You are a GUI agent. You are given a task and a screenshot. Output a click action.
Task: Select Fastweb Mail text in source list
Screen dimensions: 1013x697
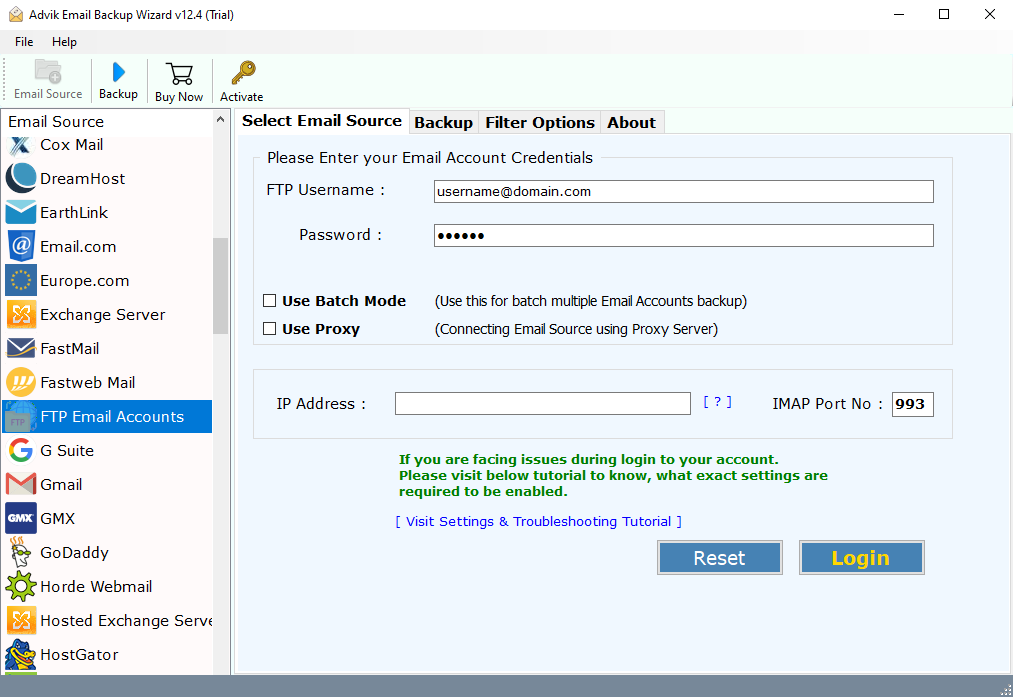click(88, 382)
